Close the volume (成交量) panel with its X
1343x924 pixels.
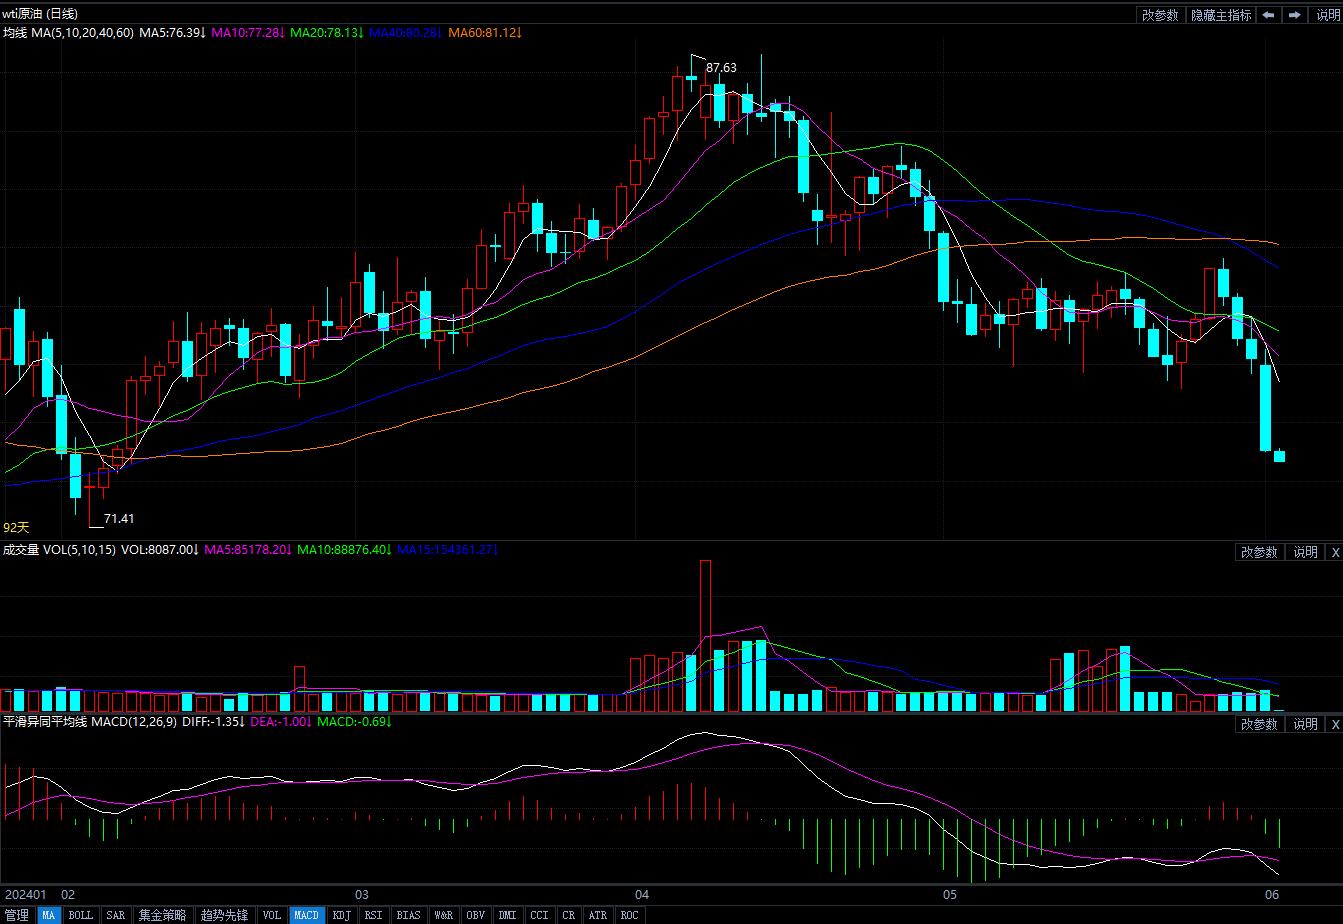[x=1334, y=552]
